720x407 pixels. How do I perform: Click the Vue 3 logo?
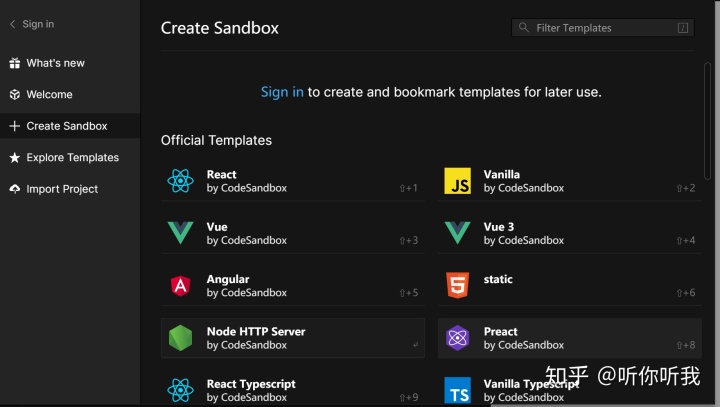457,232
